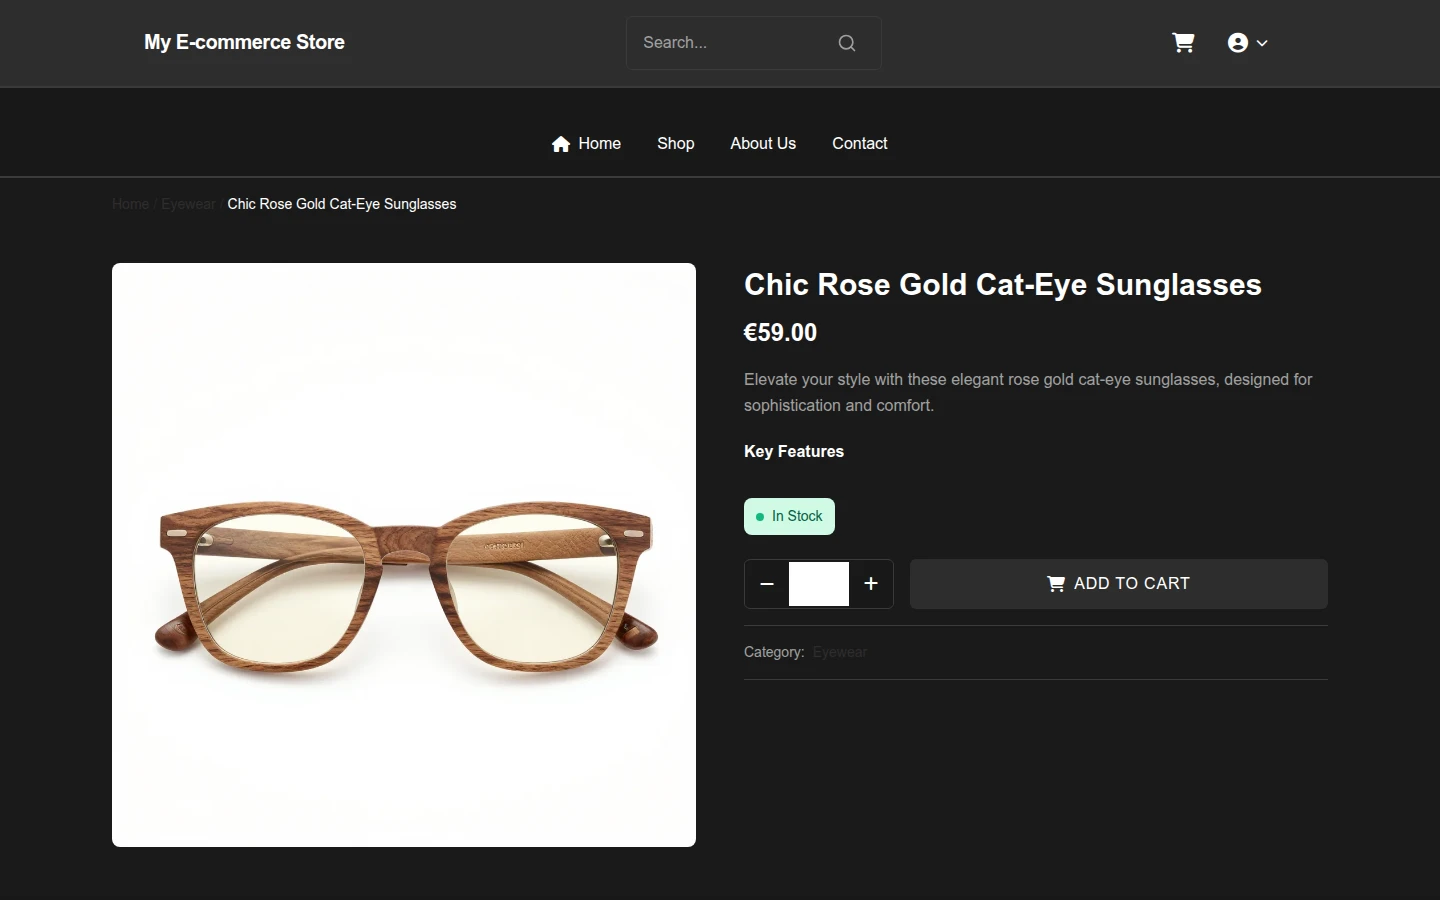
Task: Click the quantity number input box
Action: (x=819, y=584)
